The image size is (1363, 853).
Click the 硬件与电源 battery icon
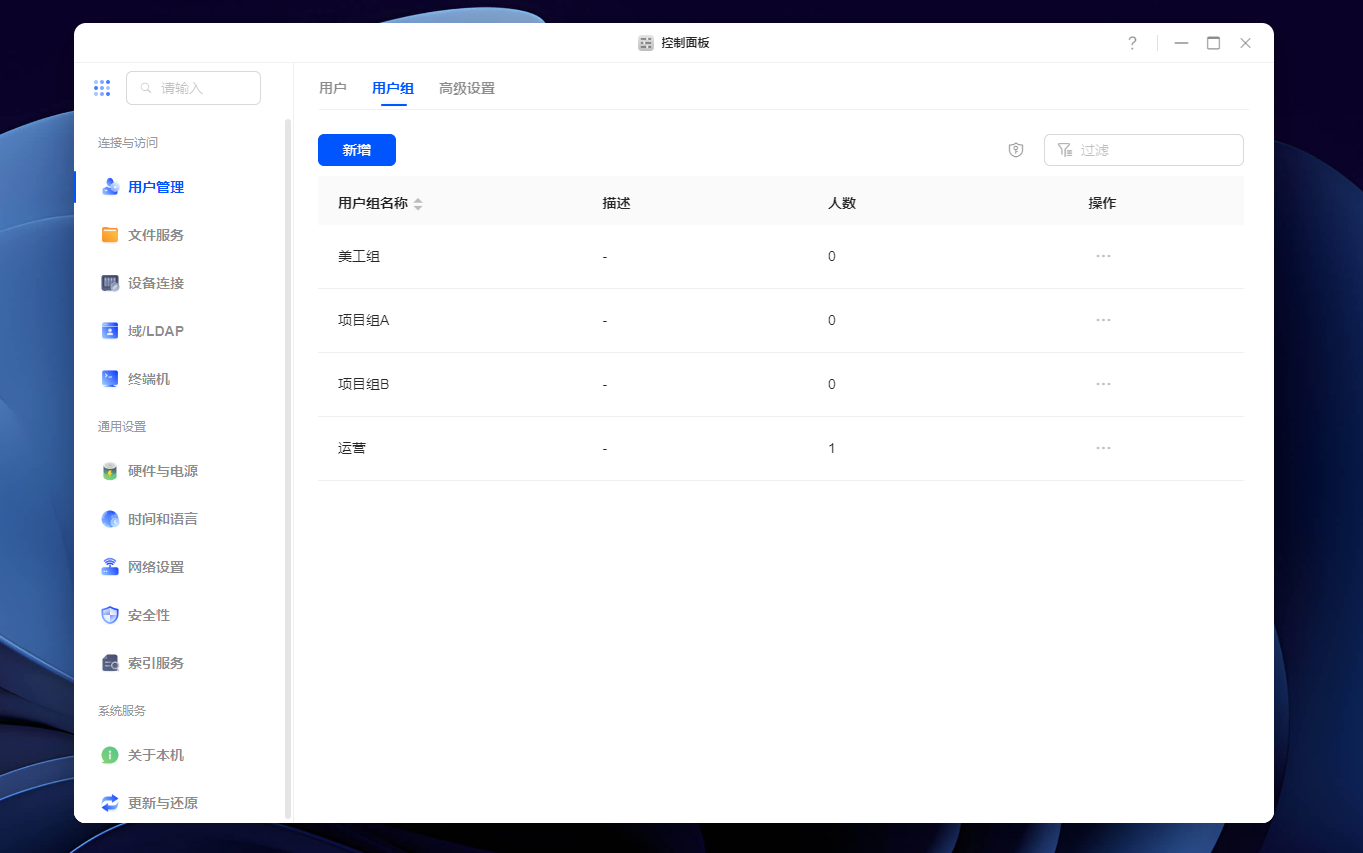click(x=110, y=471)
